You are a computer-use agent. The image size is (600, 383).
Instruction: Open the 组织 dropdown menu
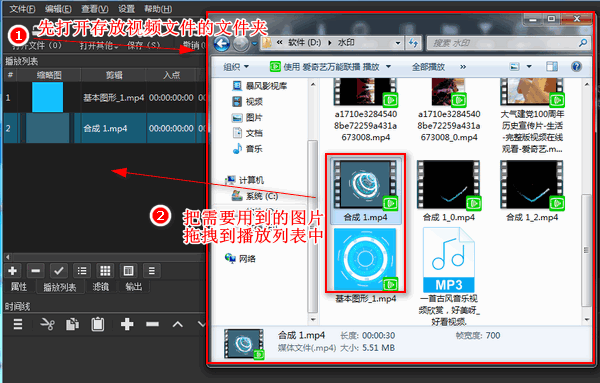[236, 67]
